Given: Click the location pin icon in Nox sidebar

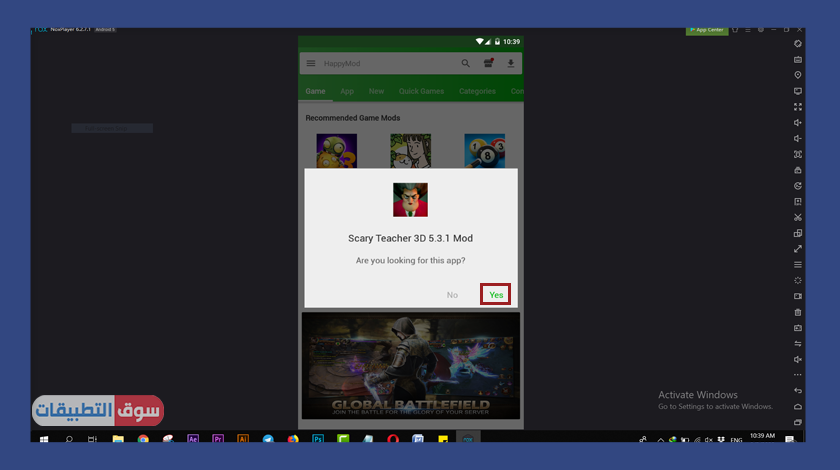Looking at the screenshot, I should point(798,75).
